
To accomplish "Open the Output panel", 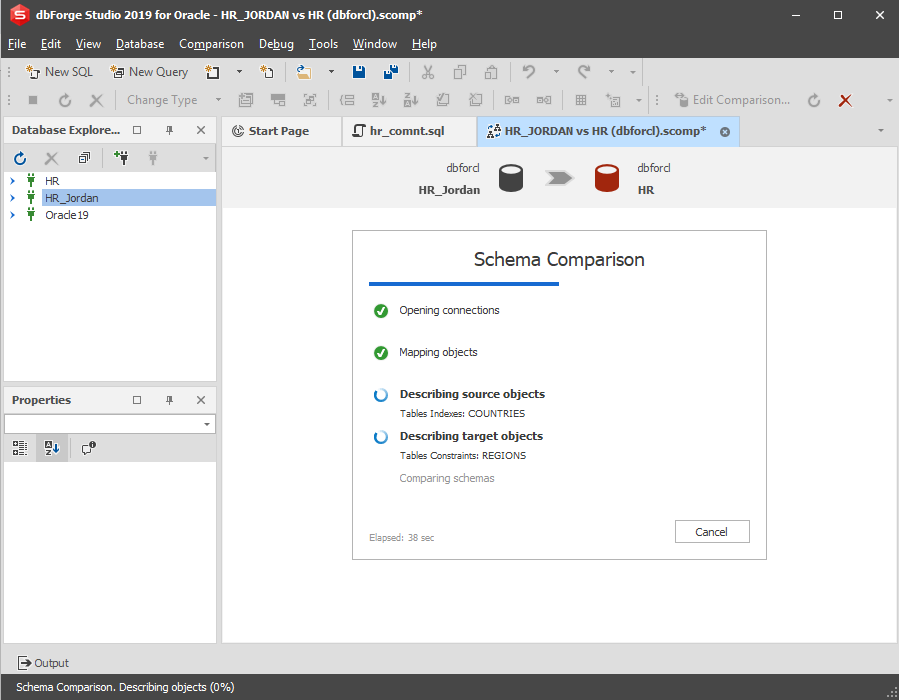I will (43, 663).
